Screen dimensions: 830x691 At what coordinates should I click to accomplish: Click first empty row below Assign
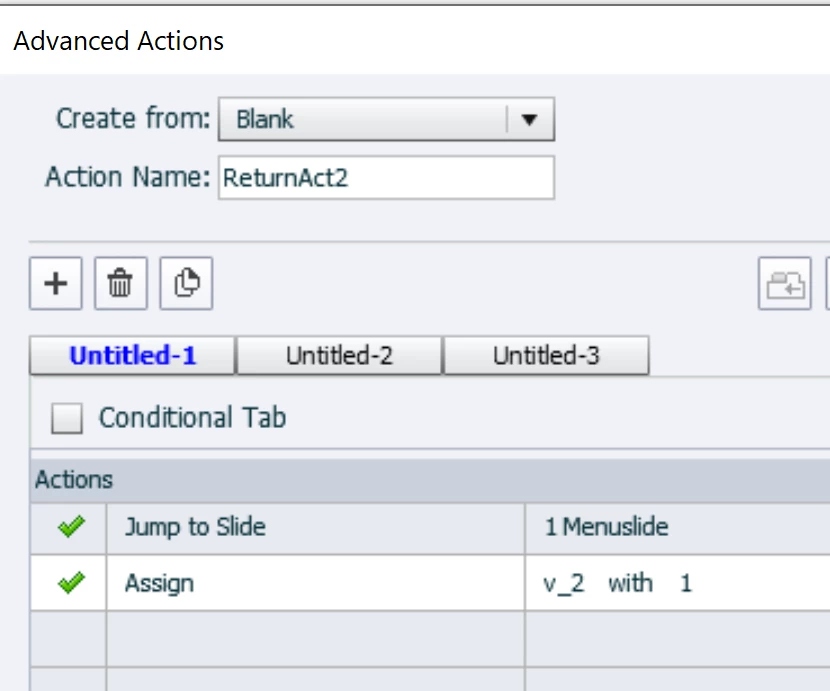(315, 638)
